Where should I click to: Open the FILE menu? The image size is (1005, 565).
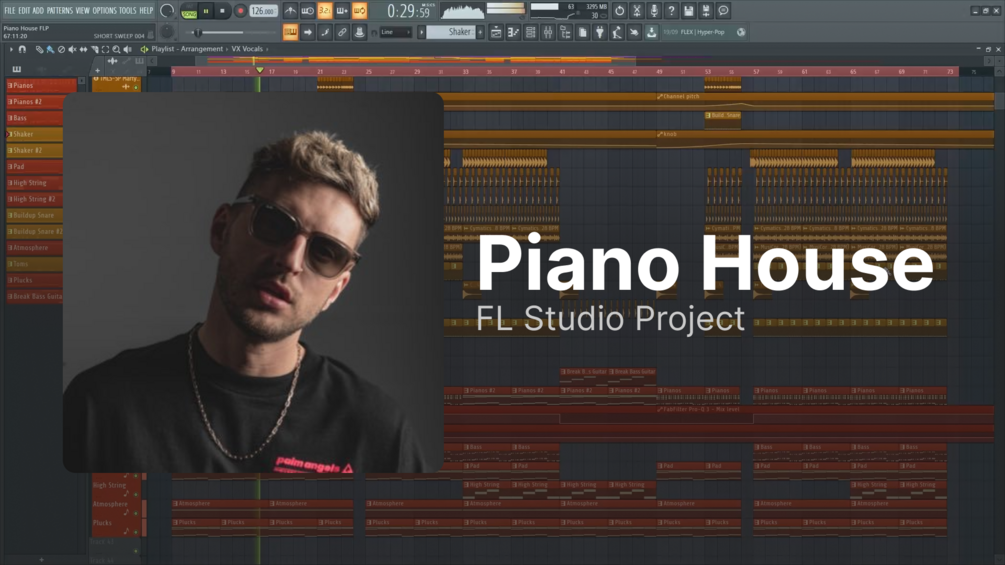[10, 11]
